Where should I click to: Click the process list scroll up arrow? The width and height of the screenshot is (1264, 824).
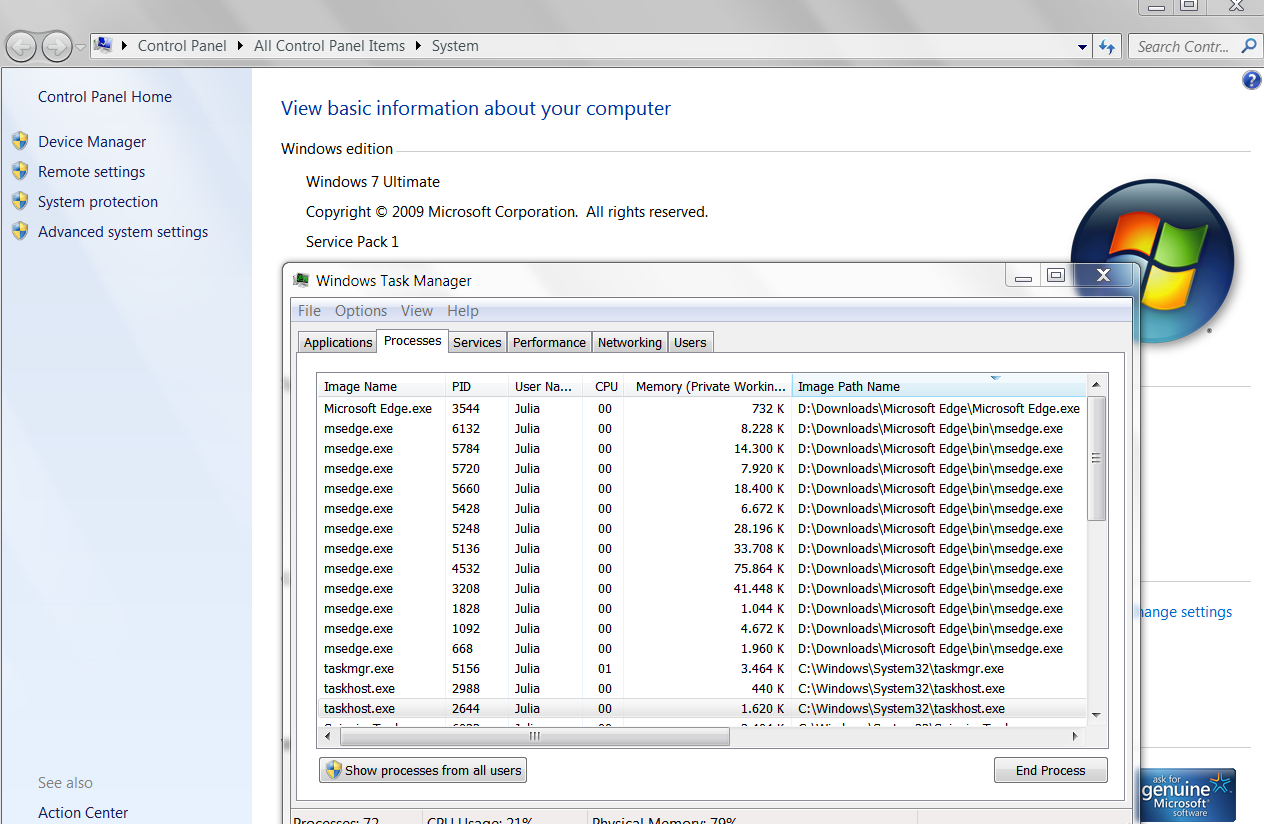(1096, 385)
